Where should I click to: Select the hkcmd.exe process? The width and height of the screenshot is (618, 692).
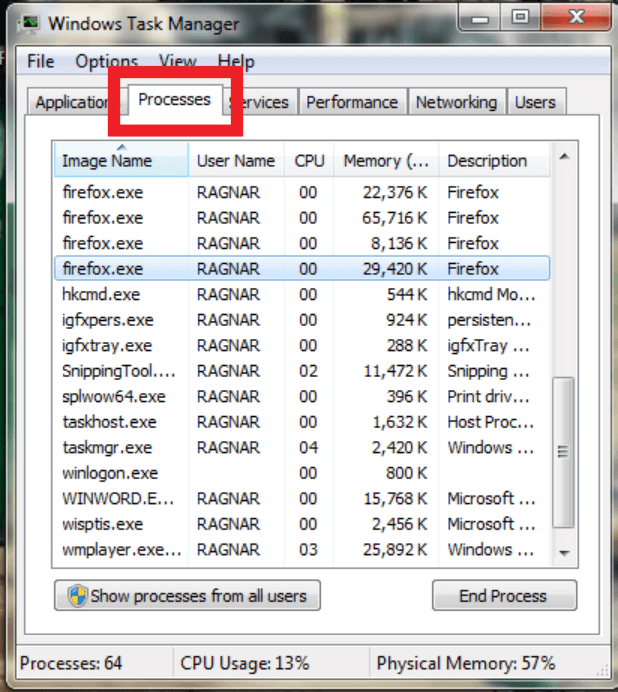coord(302,294)
